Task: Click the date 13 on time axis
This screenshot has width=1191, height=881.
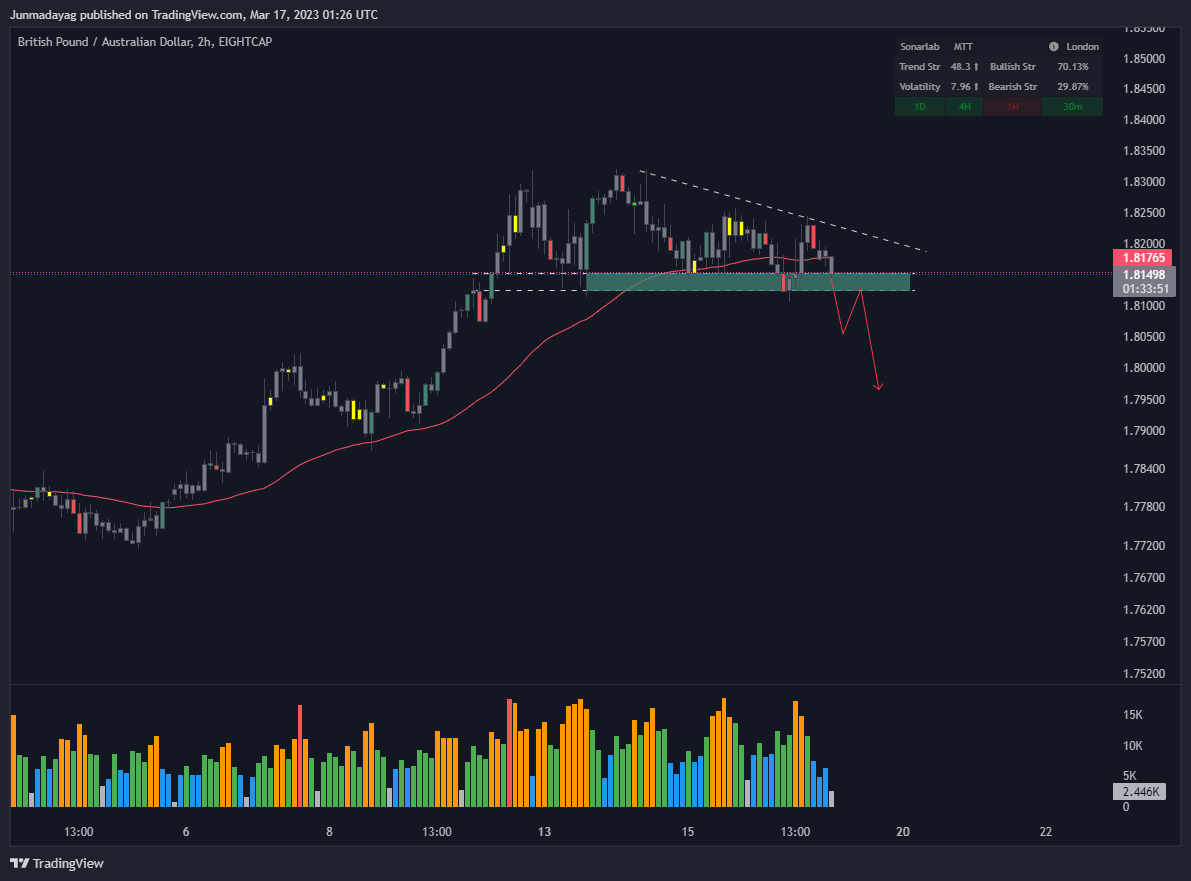Action: point(544,832)
